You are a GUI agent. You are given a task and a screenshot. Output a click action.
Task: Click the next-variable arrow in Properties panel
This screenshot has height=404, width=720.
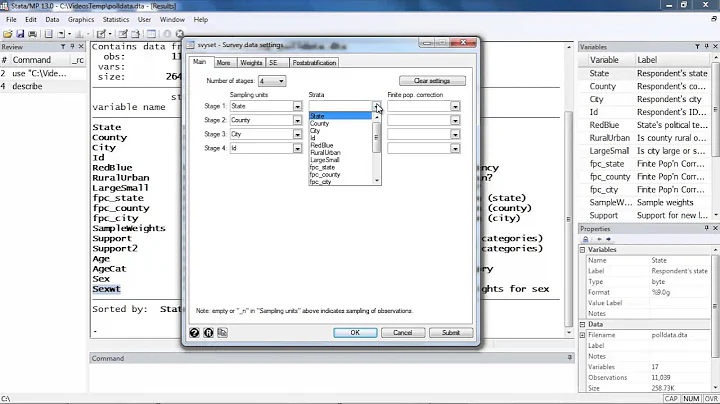[x=608, y=239]
